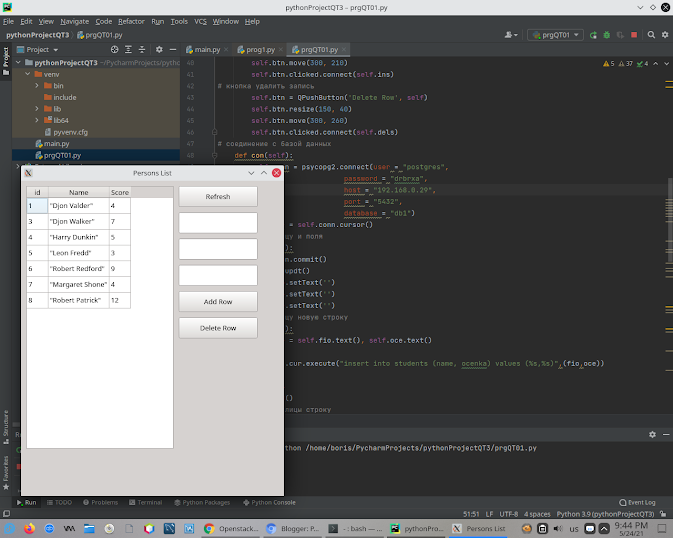Click Collapse All icon in Project panel

pos(142,49)
